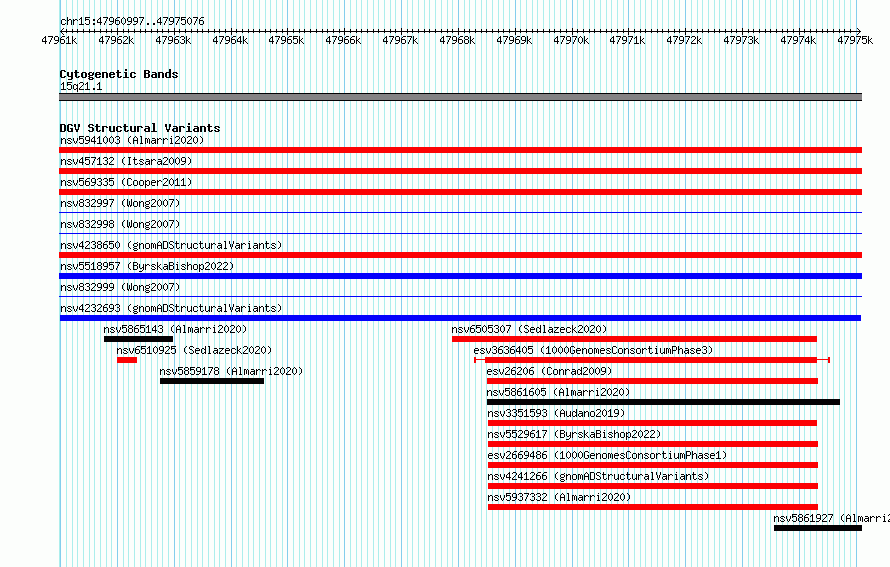Viewport: 890px width, 567px height.
Task: Click the nsv5529617 (ByrskaBishop2022) label
Action: pos(574,434)
